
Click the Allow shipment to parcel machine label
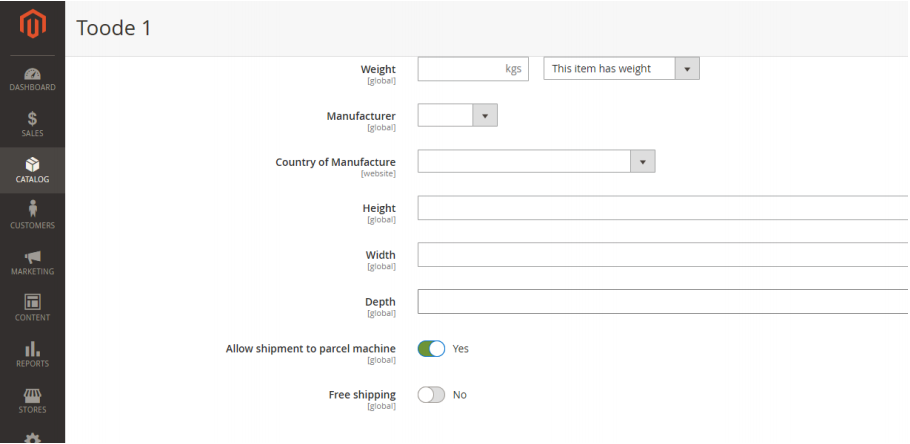click(310, 348)
